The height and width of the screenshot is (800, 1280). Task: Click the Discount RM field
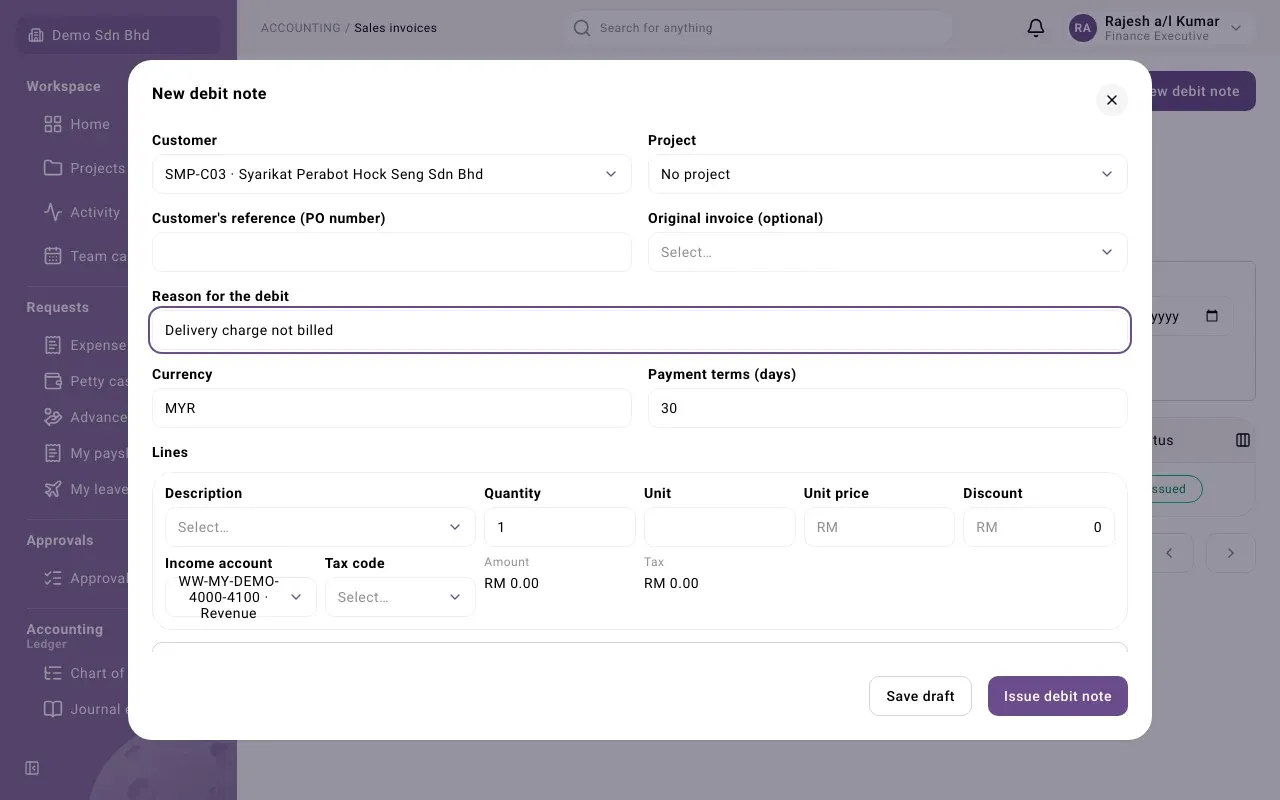tap(1039, 527)
